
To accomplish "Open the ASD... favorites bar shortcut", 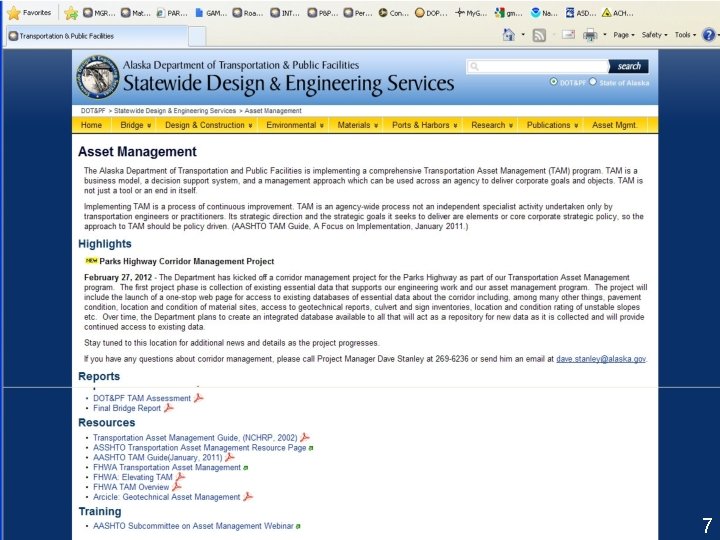I will pyautogui.click(x=580, y=13).
